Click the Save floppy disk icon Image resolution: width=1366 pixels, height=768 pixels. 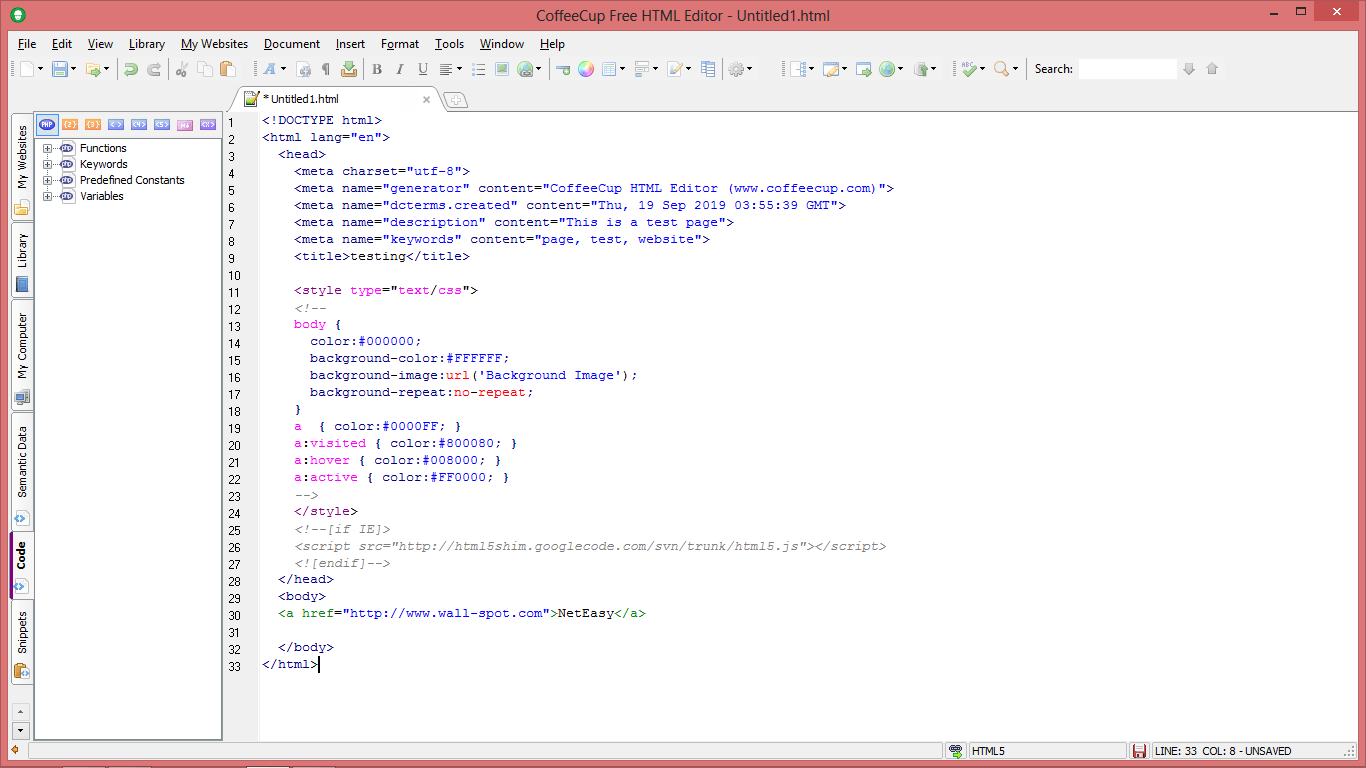[x=60, y=69]
